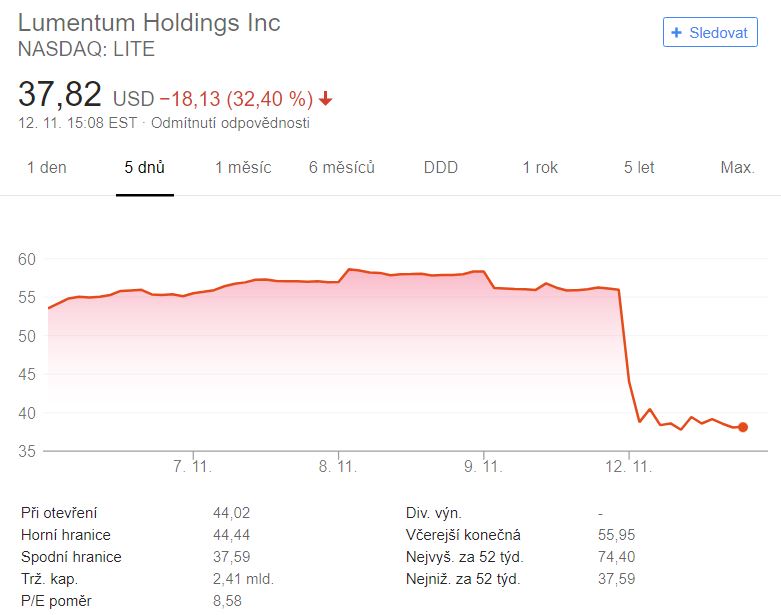The width and height of the screenshot is (781, 615).
Task: Click the 7. 11. date axis marker
Action: point(192,467)
